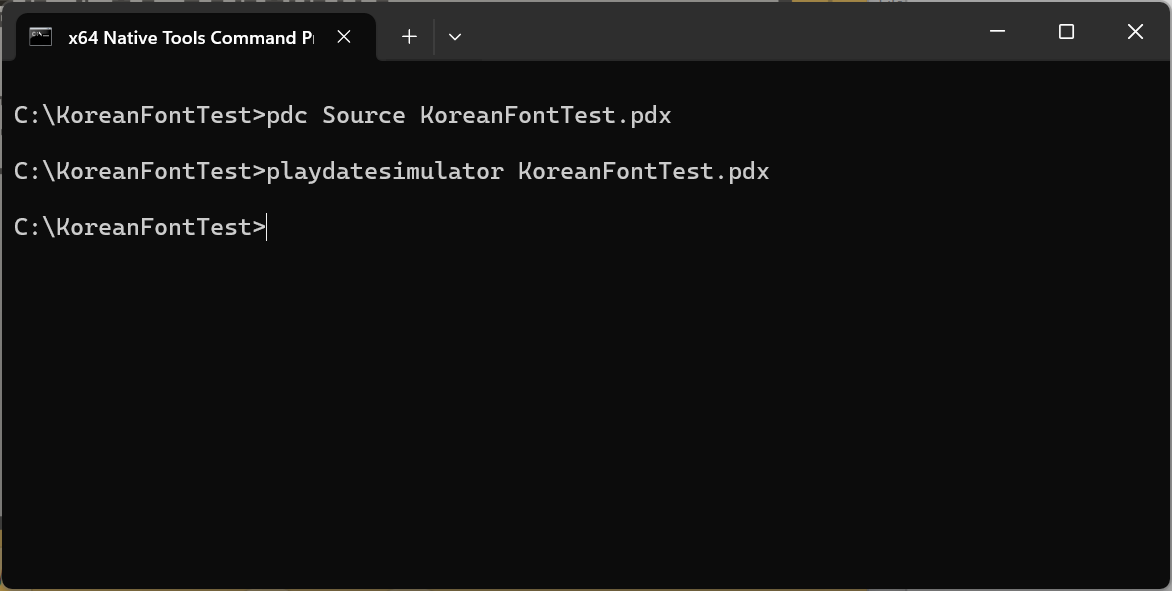Viewport: 1172px width, 591px height.
Task: Click the second line's 'C:\KoreanFontTest>' prompt path
Action: coord(140,172)
